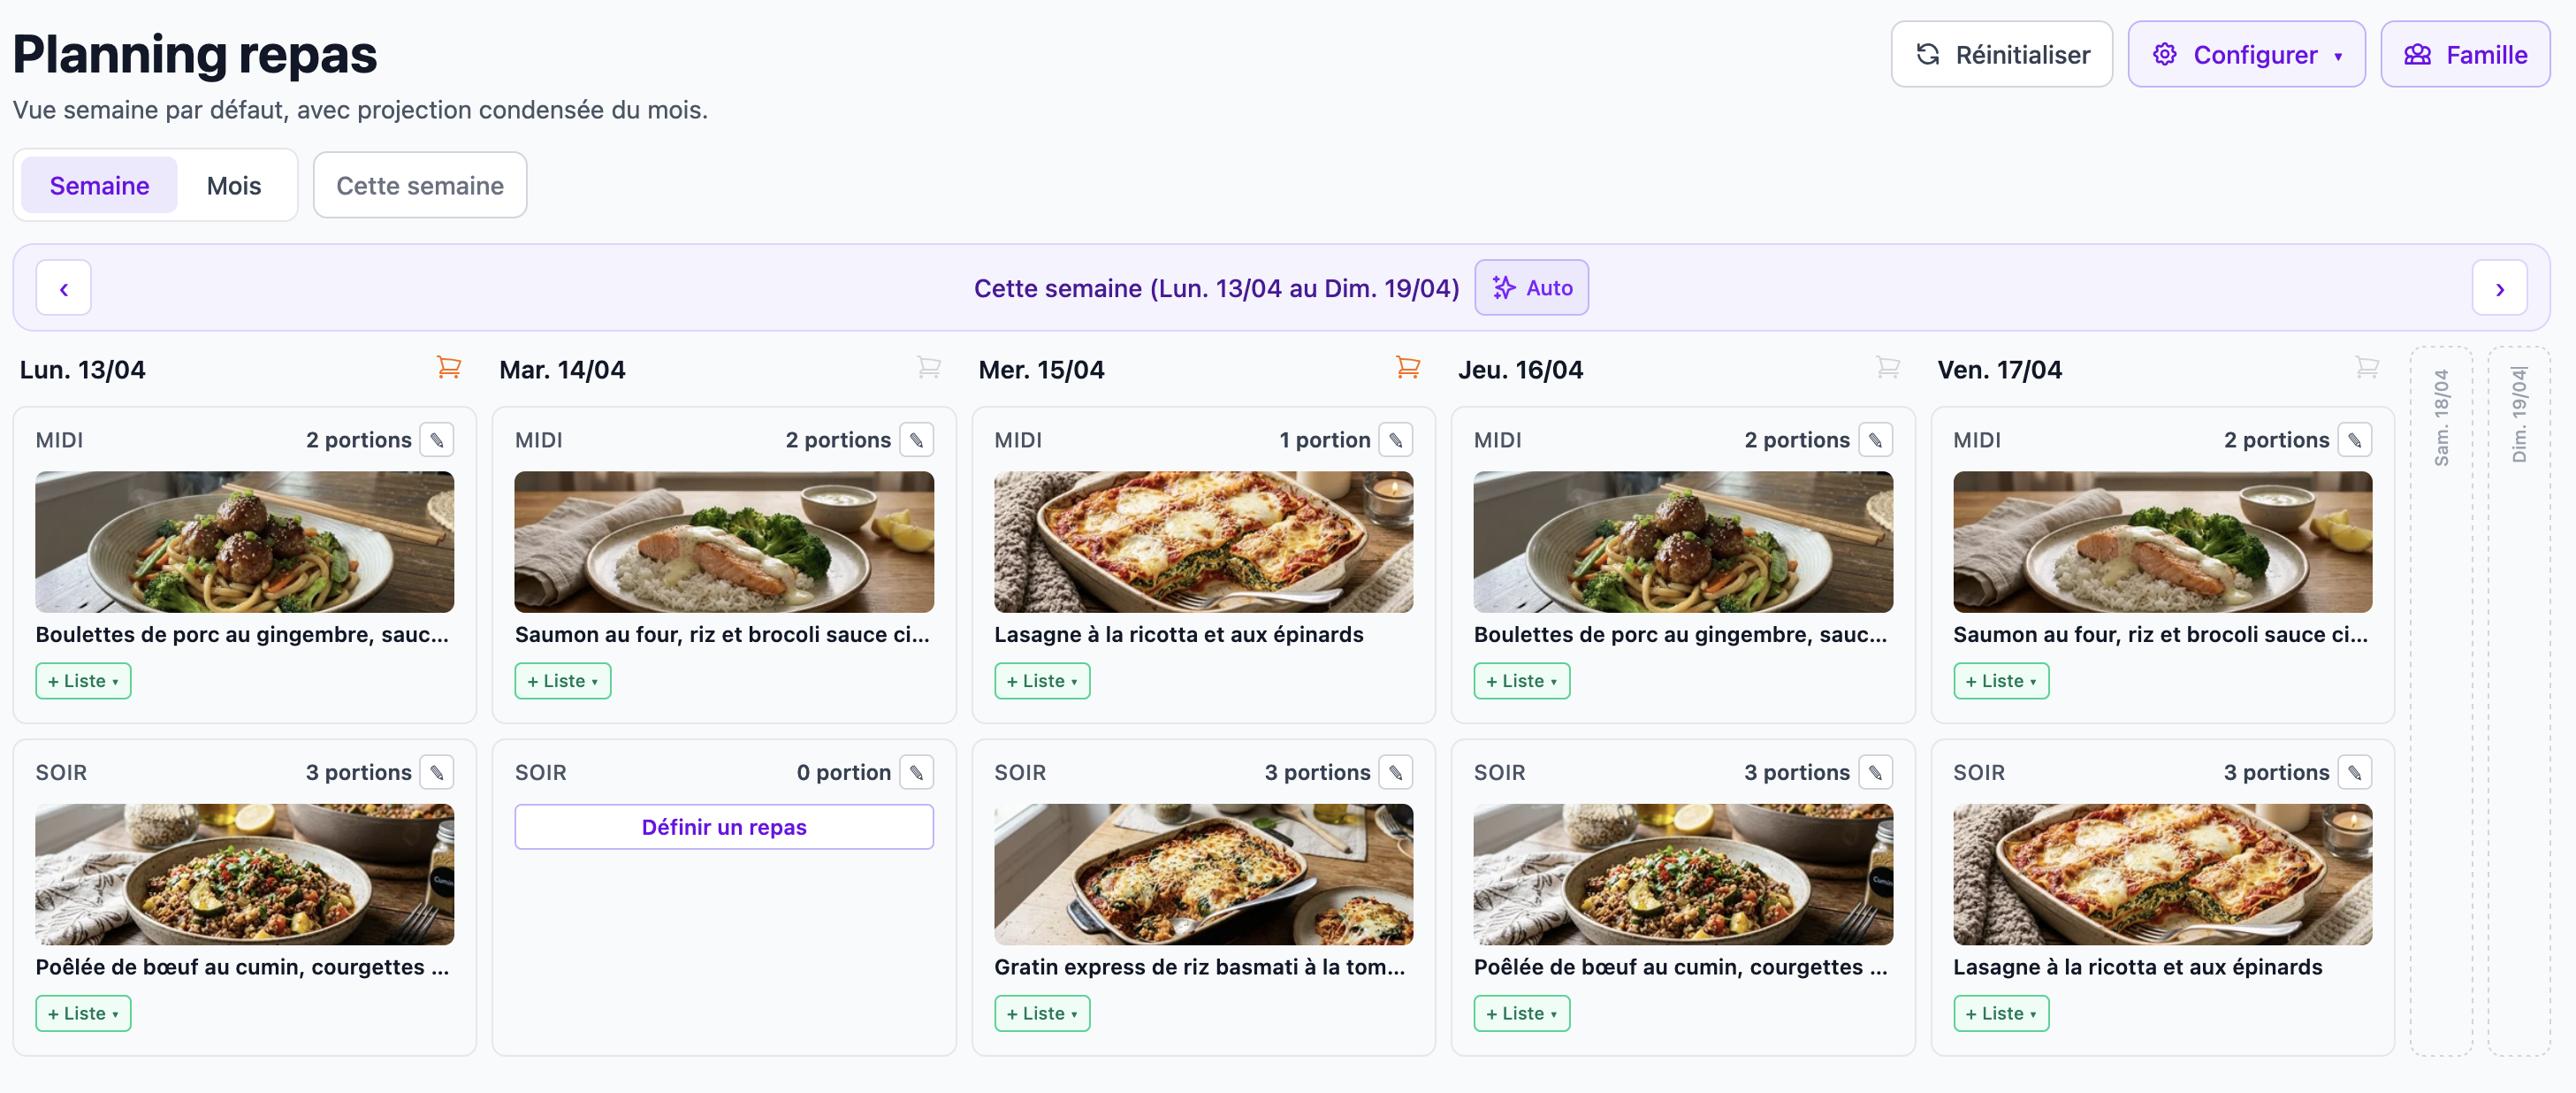Edit the 1 portion field on Wednesday MIDI
Image resolution: width=2576 pixels, height=1093 pixels.
point(1396,439)
